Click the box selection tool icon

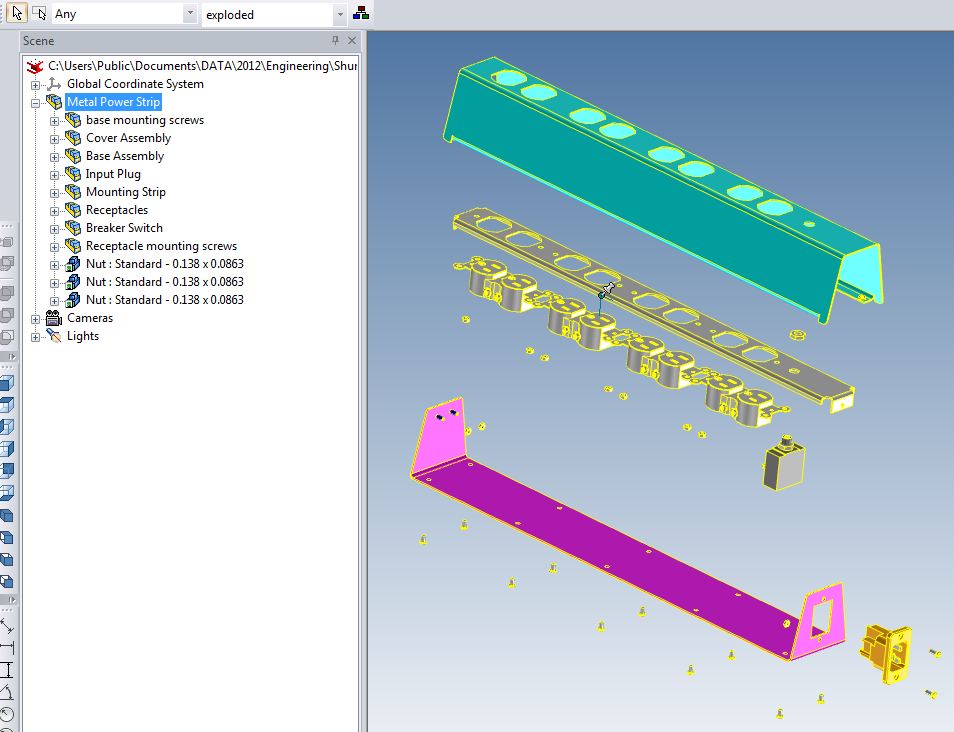click(39, 13)
